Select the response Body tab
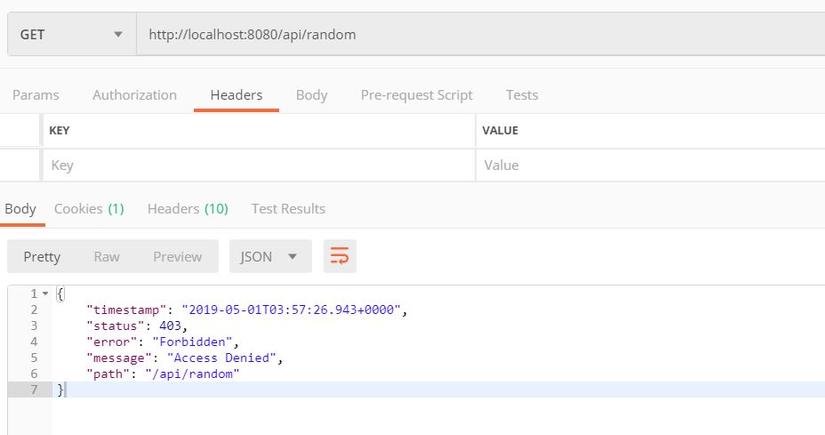The width and height of the screenshot is (825, 435). (20, 209)
